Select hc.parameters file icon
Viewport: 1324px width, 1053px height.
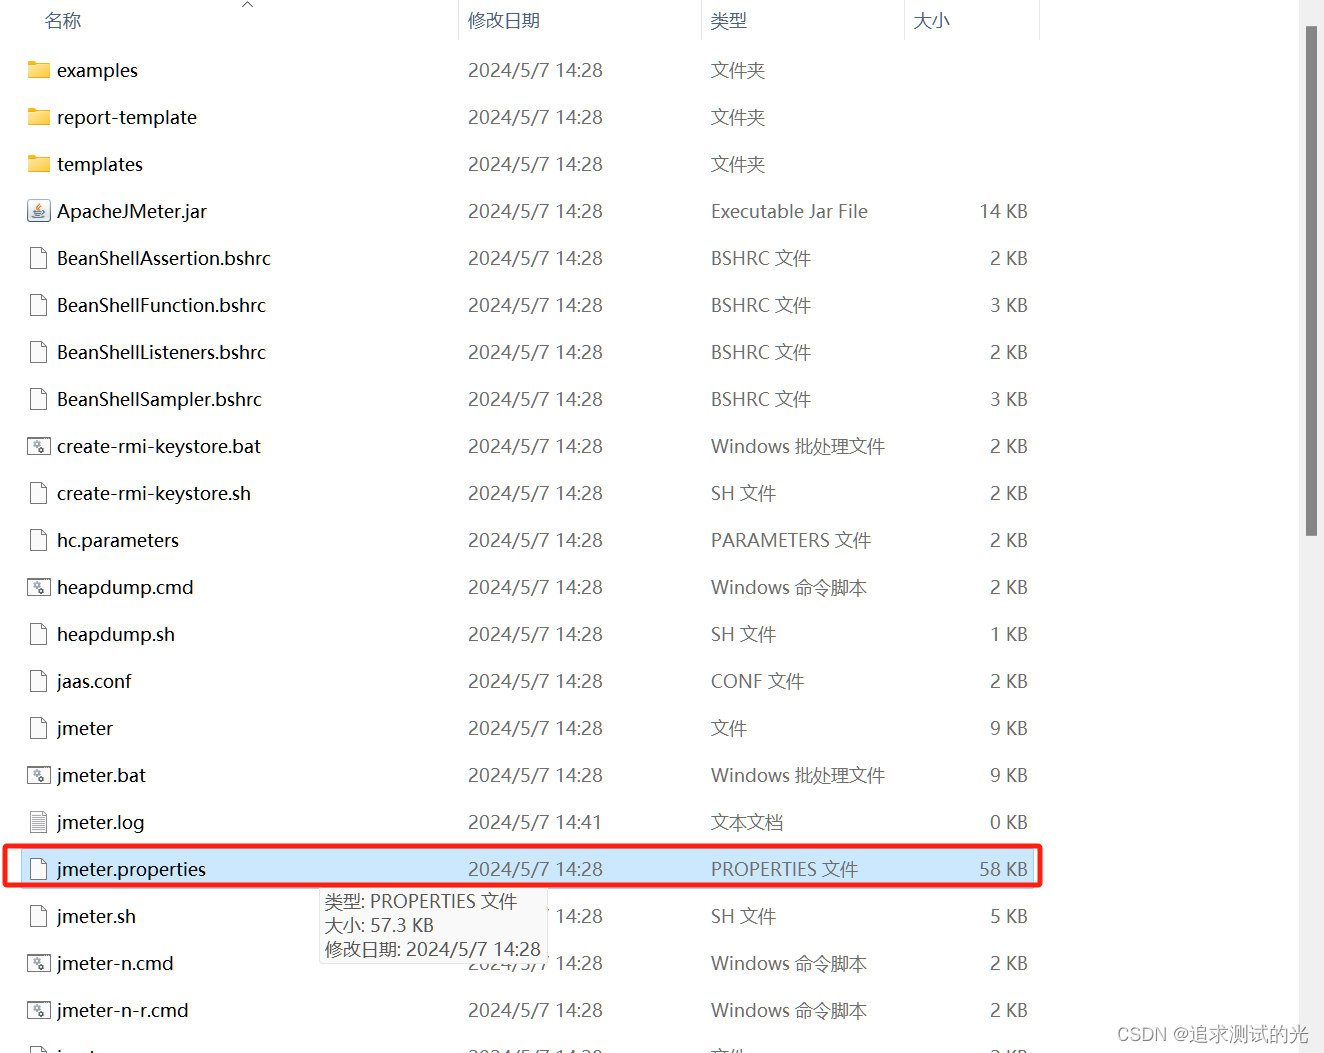coord(38,540)
